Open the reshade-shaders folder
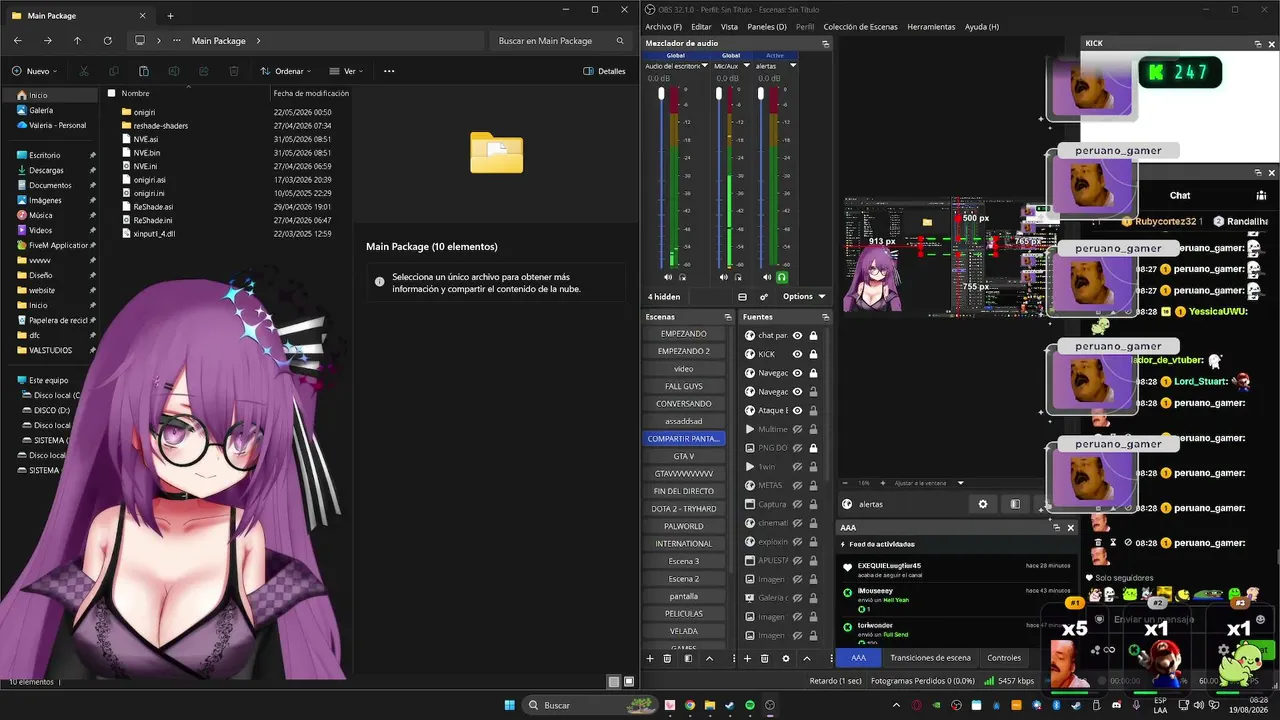The width and height of the screenshot is (1280, 720). (x=161, y=126)
